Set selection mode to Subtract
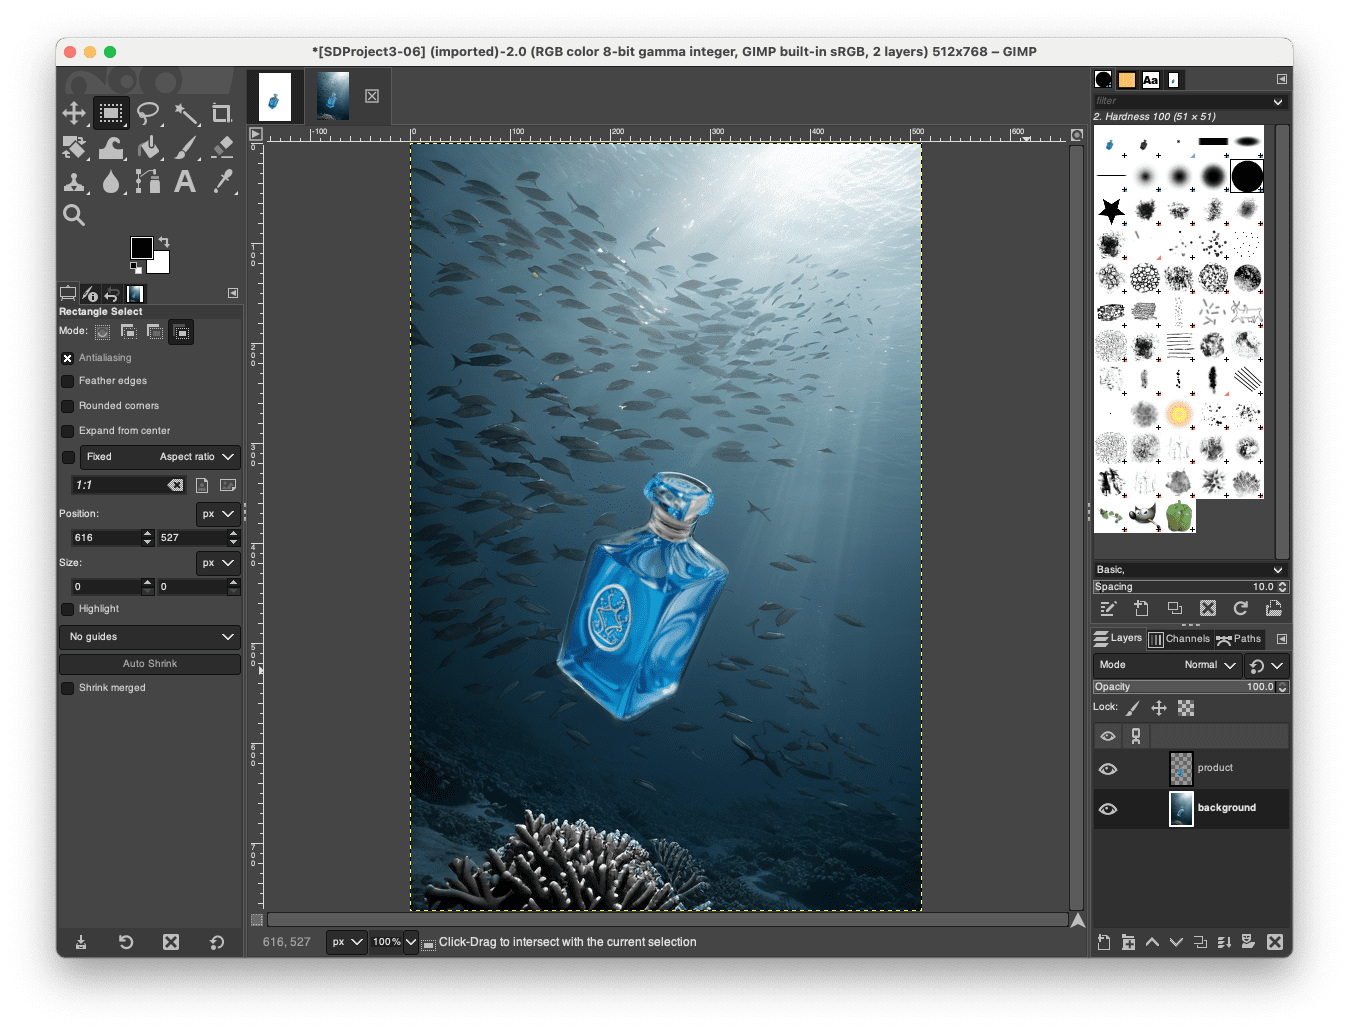The image size is (1349, 1032). pyautogui.click(x=155, y=332)
